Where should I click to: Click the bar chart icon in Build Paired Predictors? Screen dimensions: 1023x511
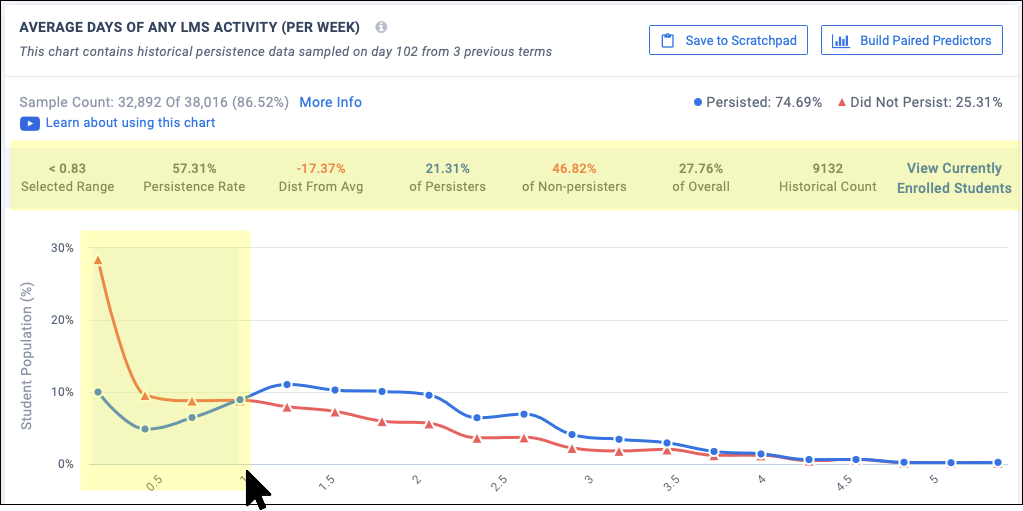click(x=841, y=41)
